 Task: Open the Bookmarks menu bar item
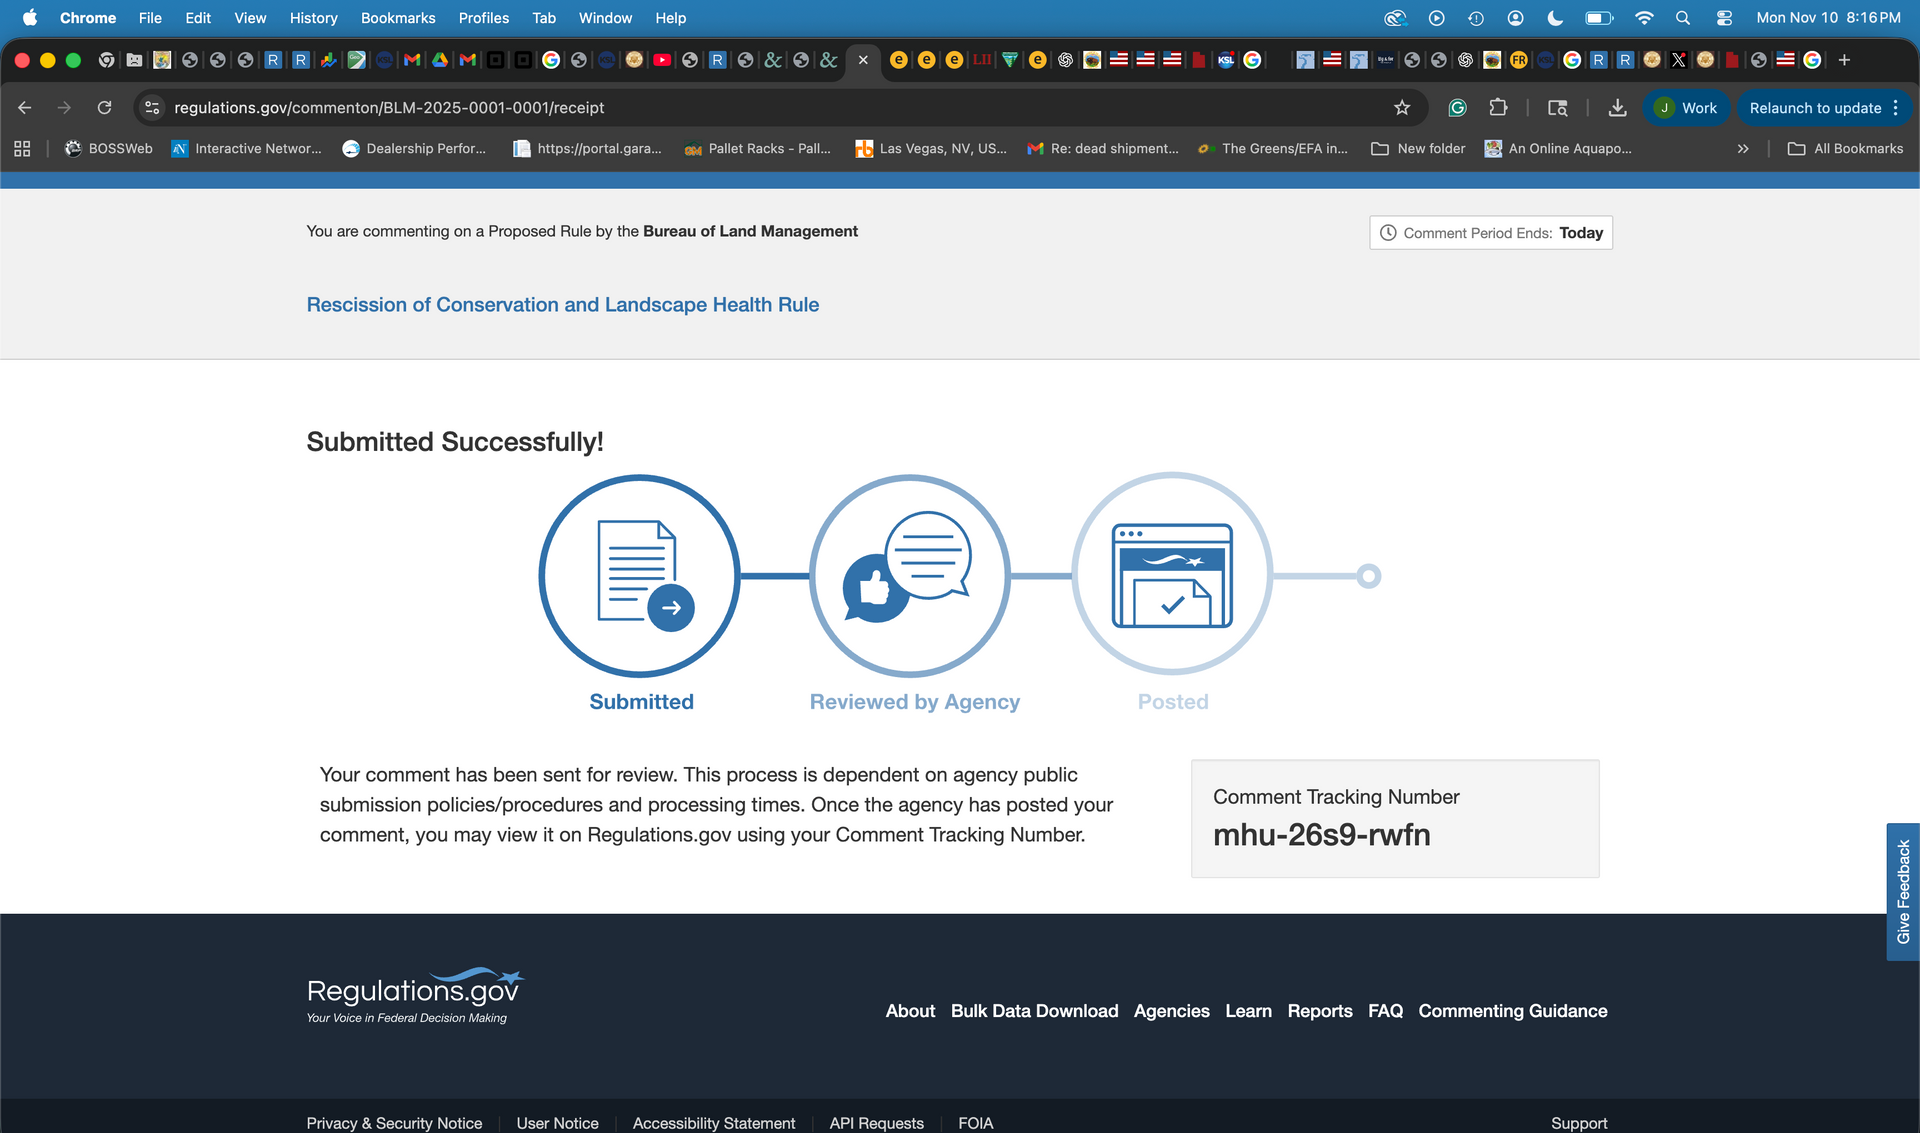coord(397,18)
